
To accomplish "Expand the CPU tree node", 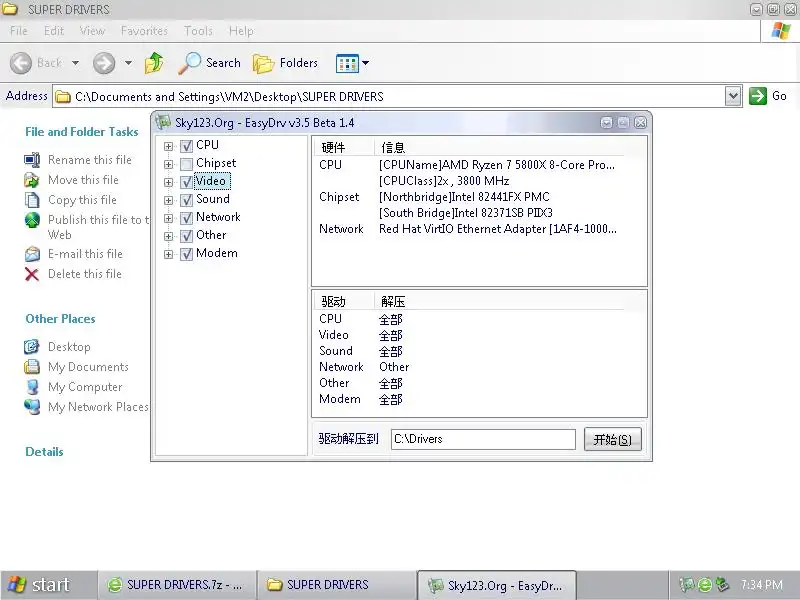I will tap(168, 146).
